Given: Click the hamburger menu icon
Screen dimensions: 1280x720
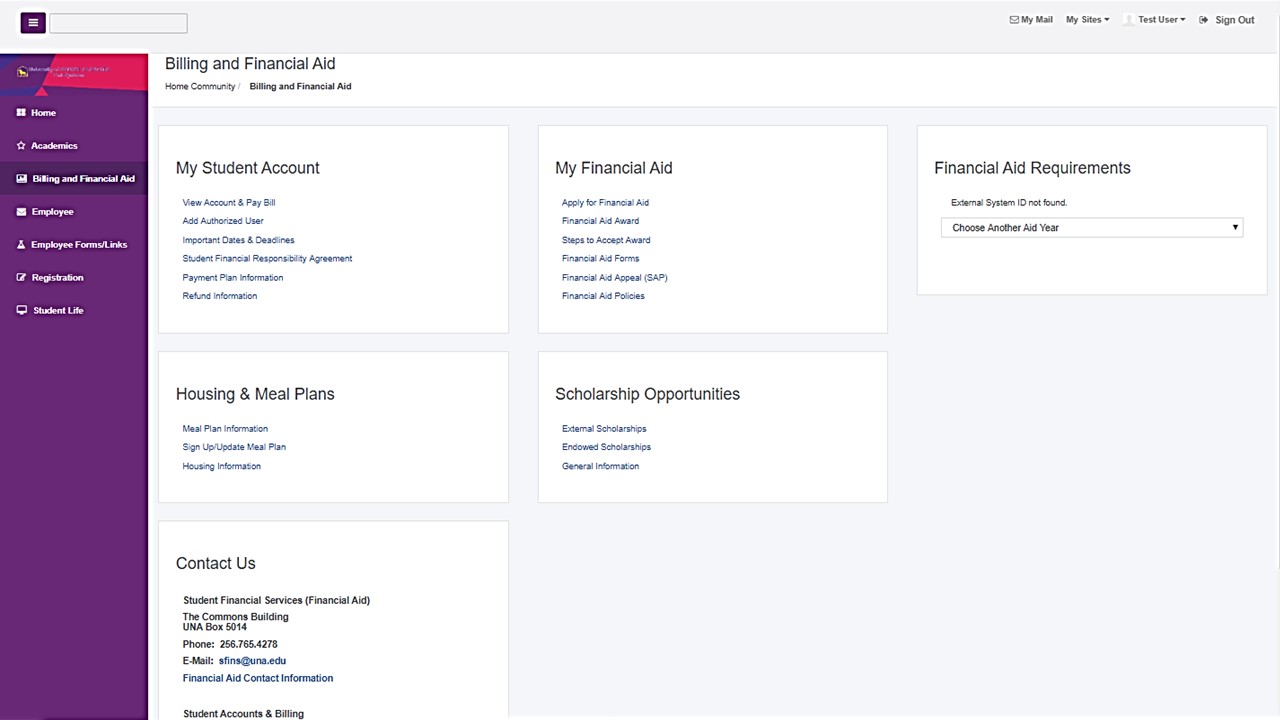Looking at the screenshot, I should pyautogui.click(x=33, y=22).
